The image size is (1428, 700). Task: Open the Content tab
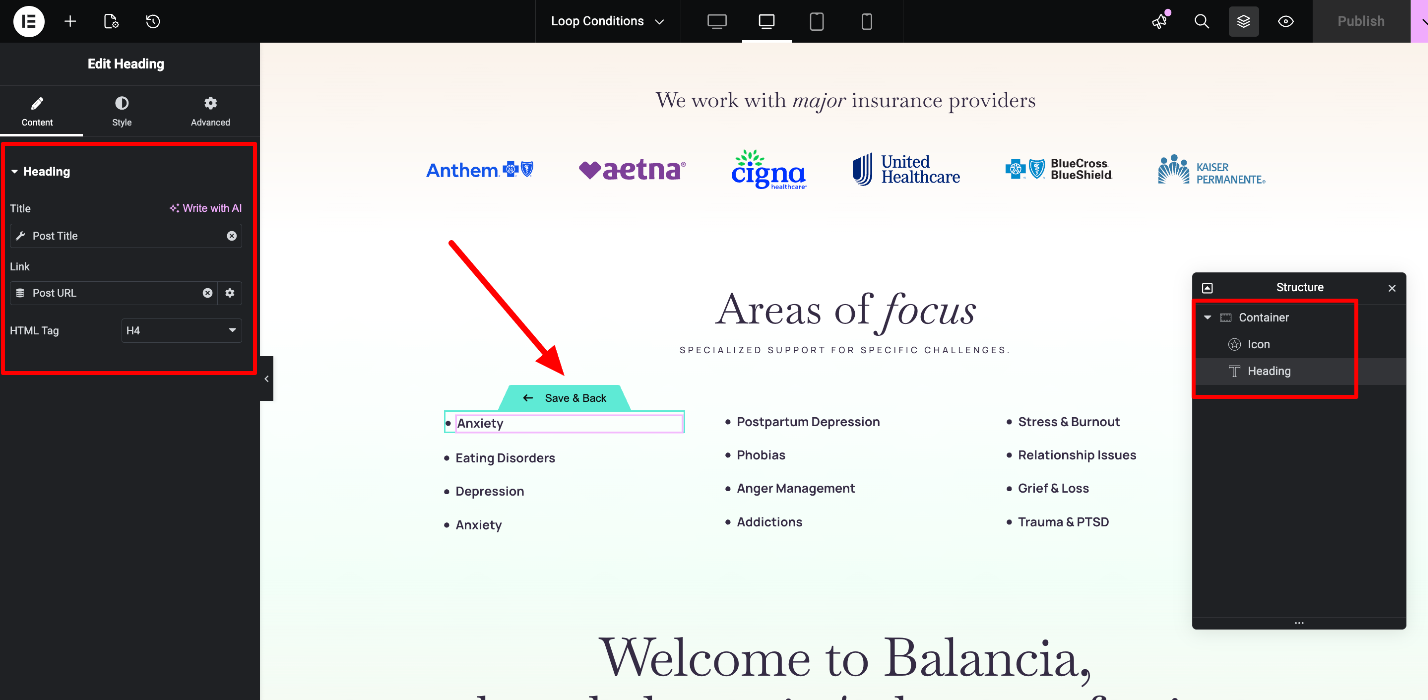(37, 111)
